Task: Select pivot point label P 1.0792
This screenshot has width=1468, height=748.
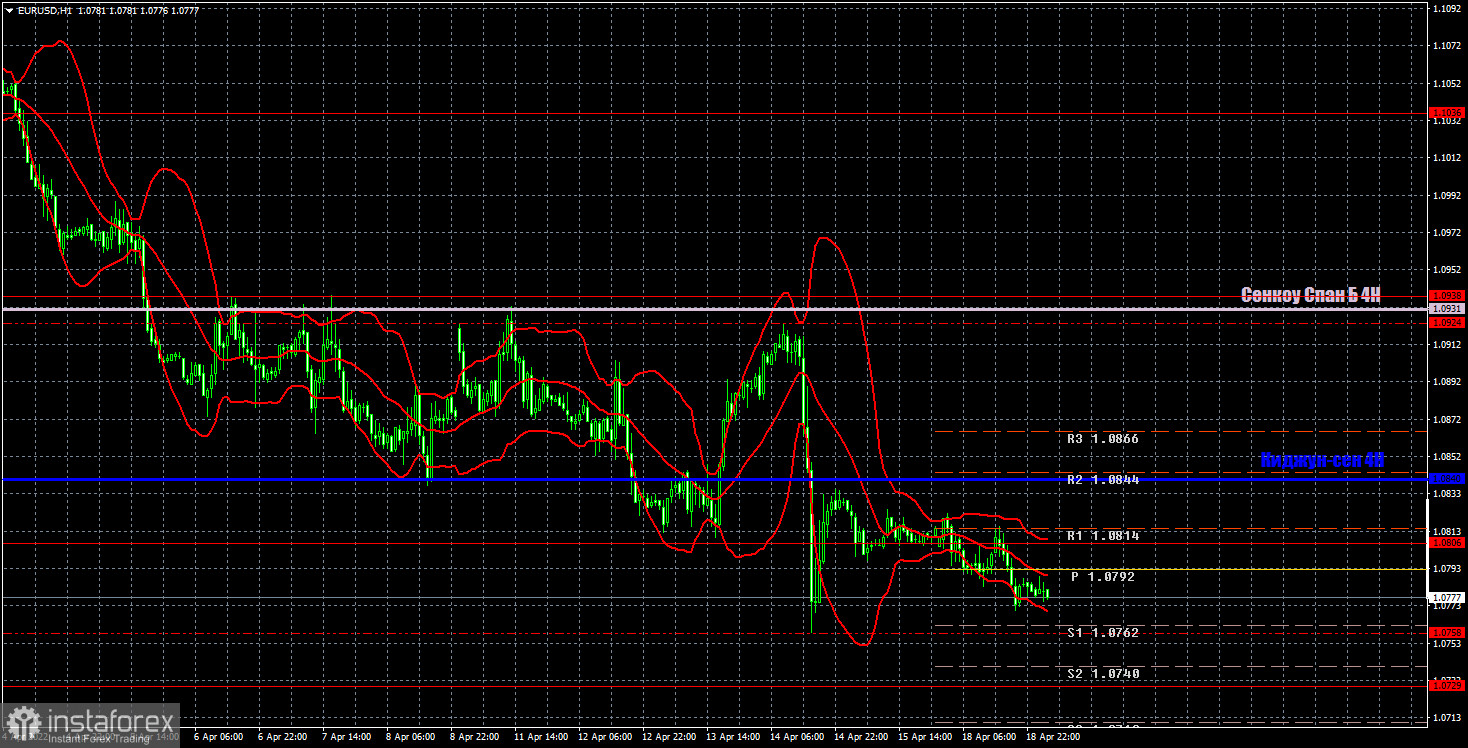Action: pos(1103,577)
